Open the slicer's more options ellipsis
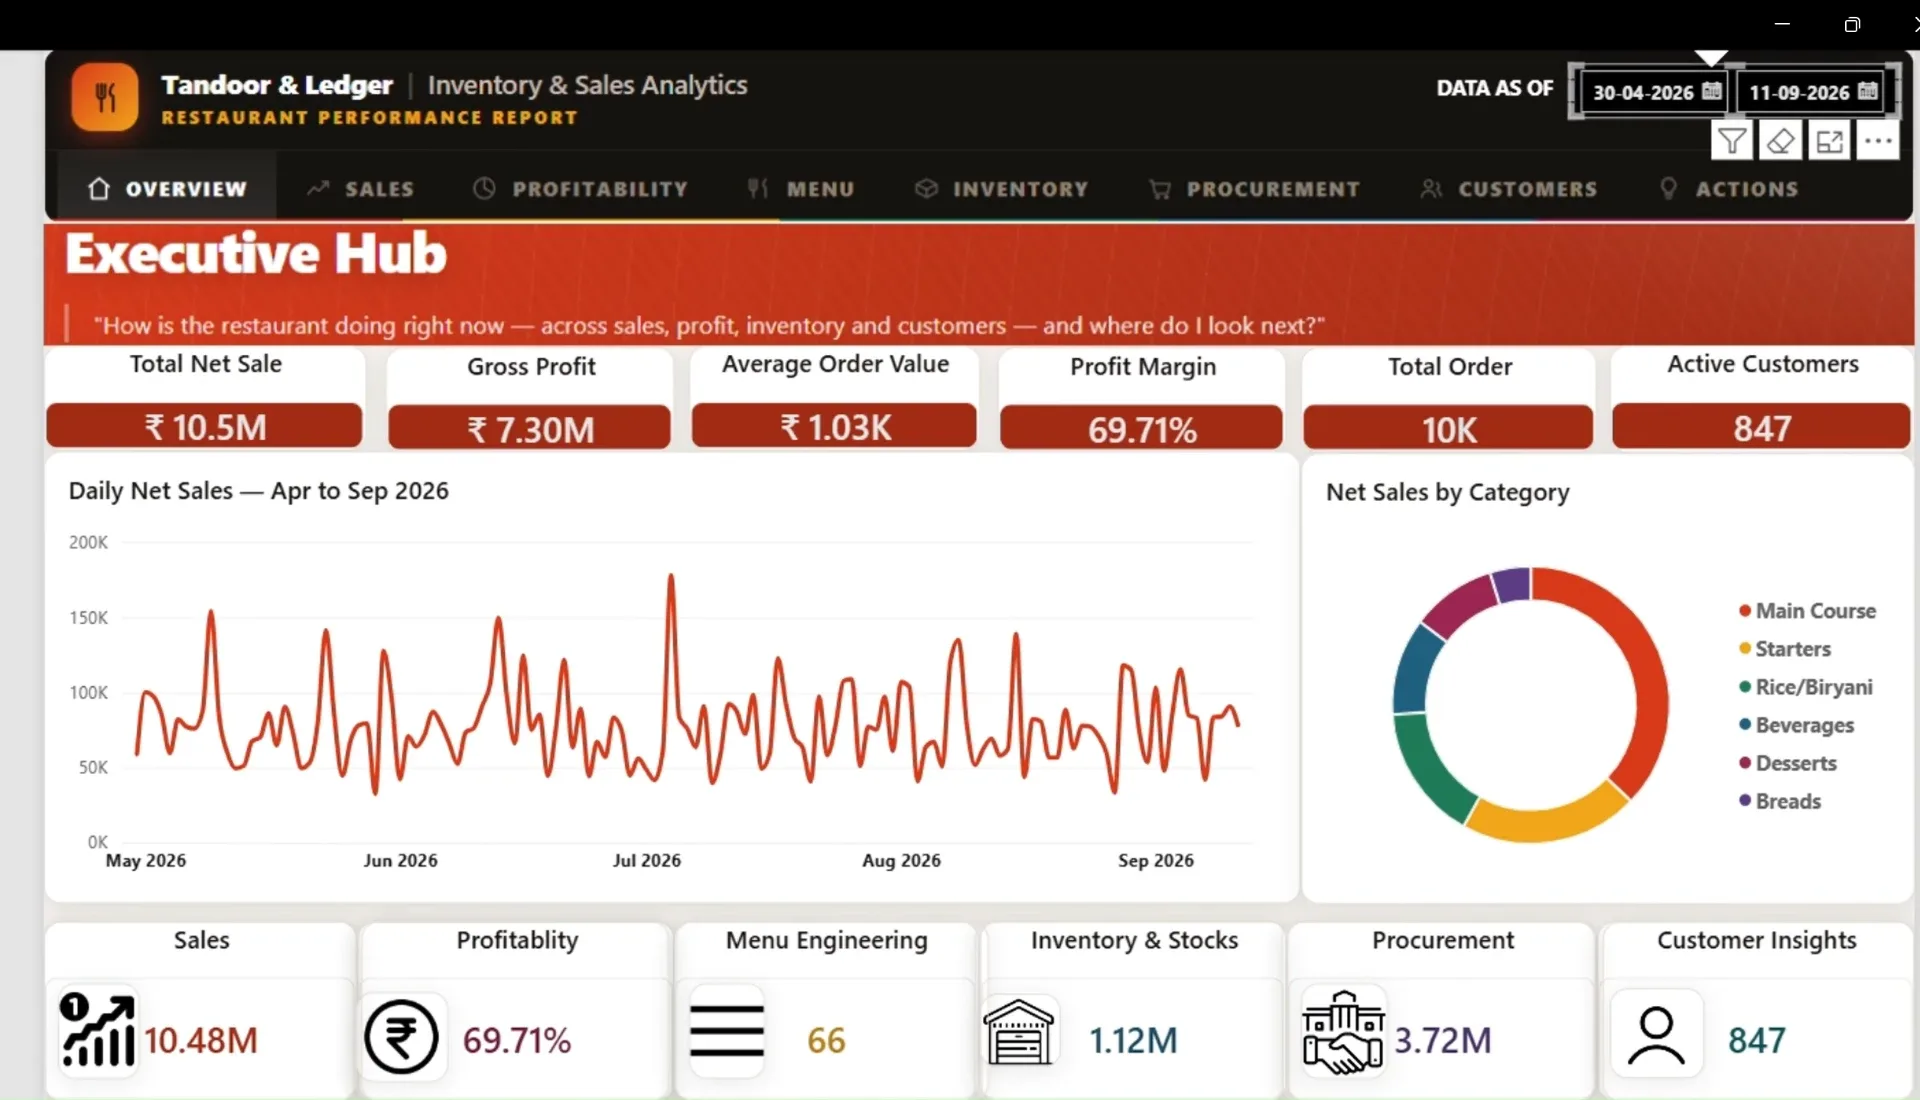This screenshot has height=1100, width=1920. tap(1878, 141)
